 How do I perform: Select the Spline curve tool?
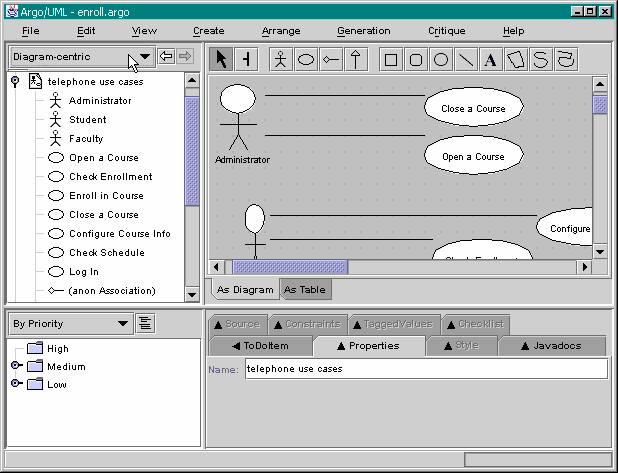point(541,60)
